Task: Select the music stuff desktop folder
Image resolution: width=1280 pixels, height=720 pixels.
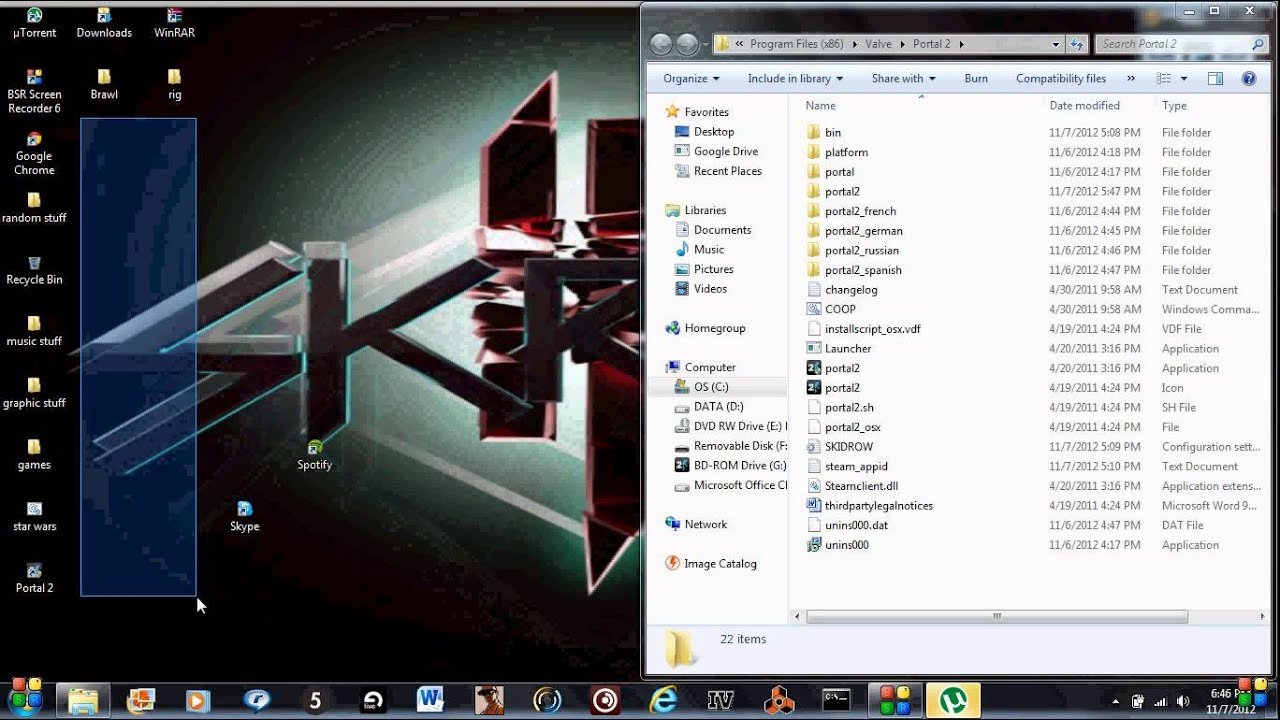Action: click(x=34, y=331)
